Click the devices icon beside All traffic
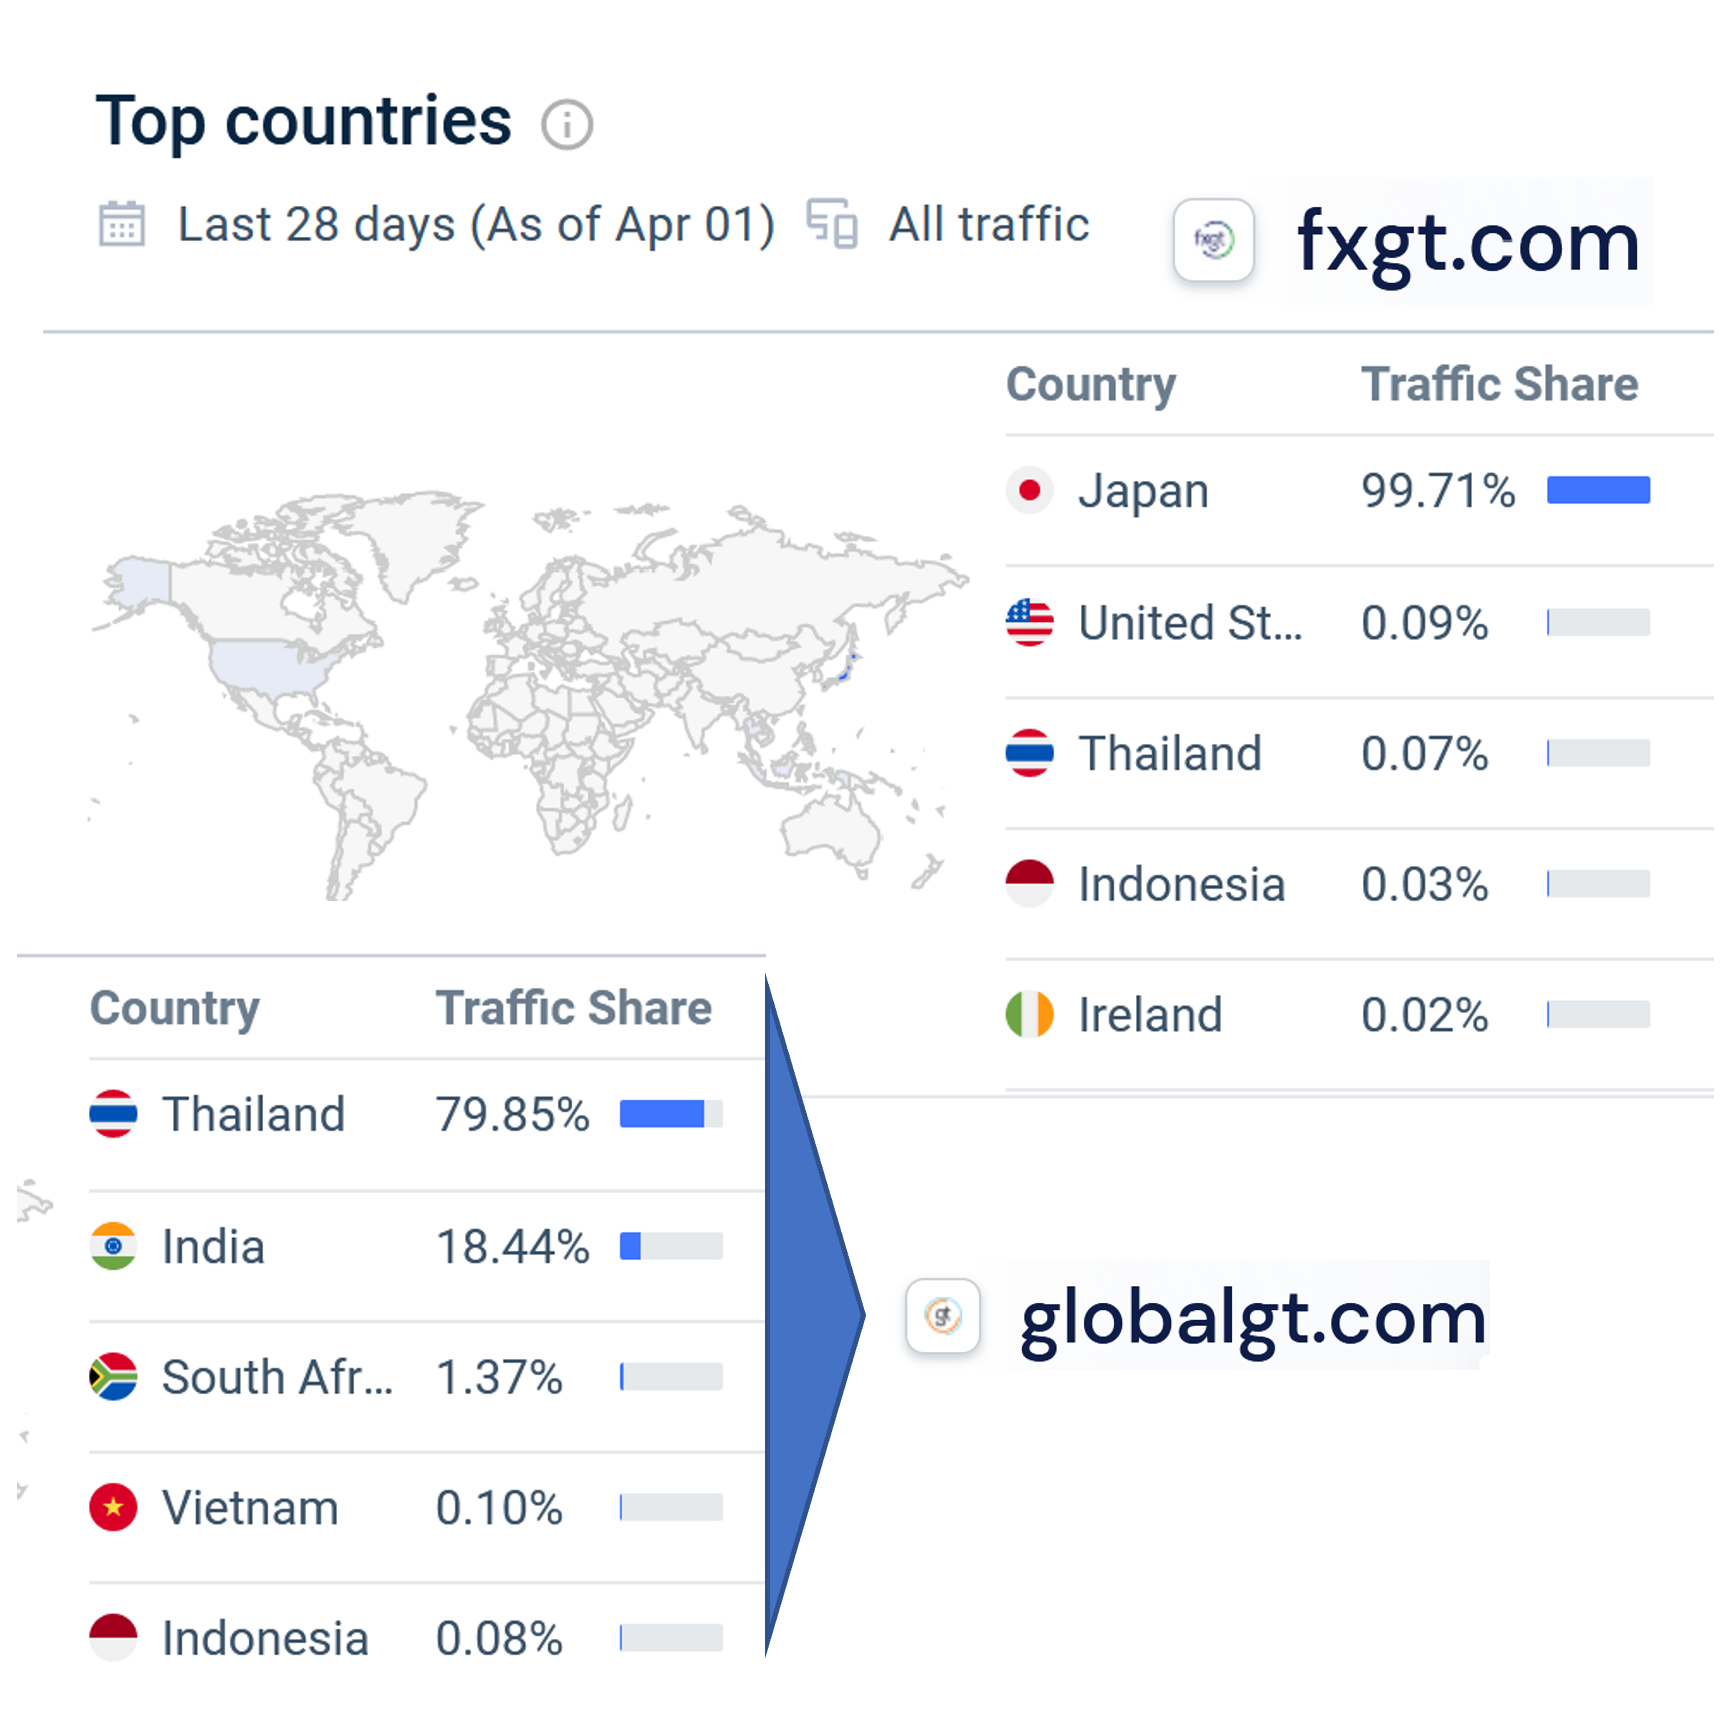 (x=832, y=224)
